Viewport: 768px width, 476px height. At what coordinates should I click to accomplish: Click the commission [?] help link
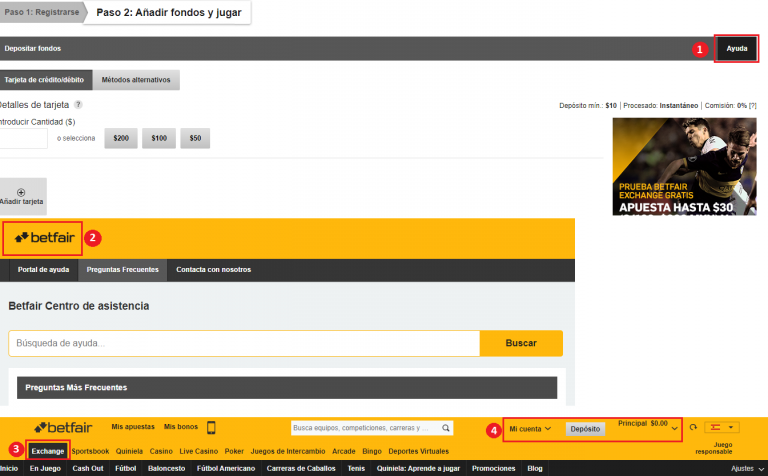[x=752, y=105]
